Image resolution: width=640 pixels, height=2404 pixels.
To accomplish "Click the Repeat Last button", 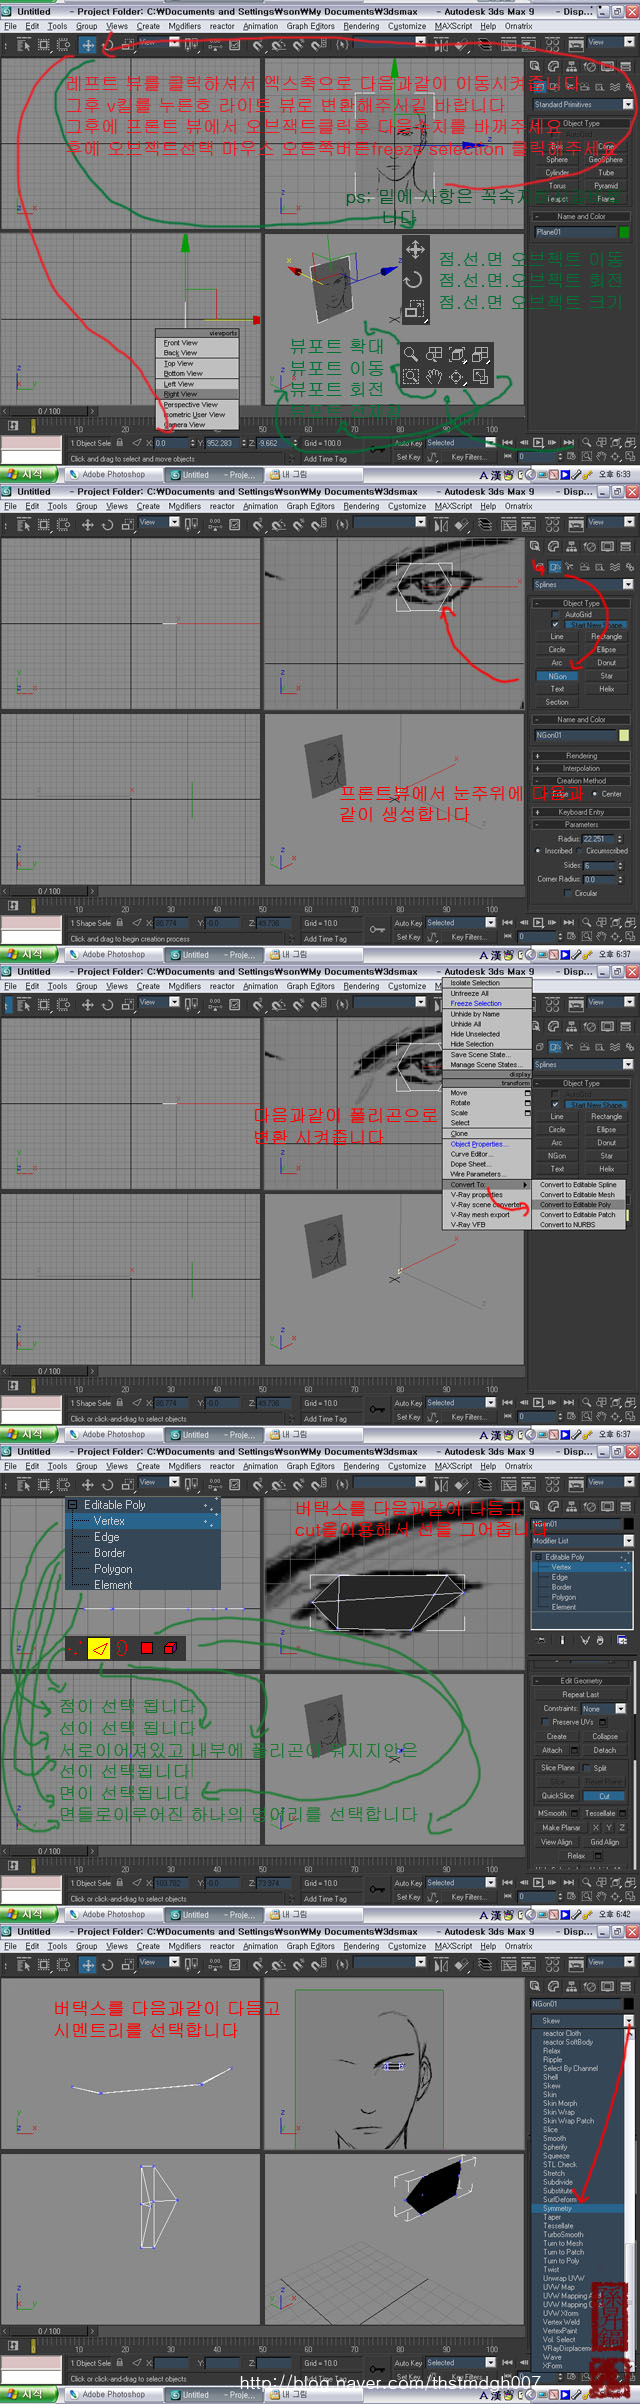I will coord(581,1695).
